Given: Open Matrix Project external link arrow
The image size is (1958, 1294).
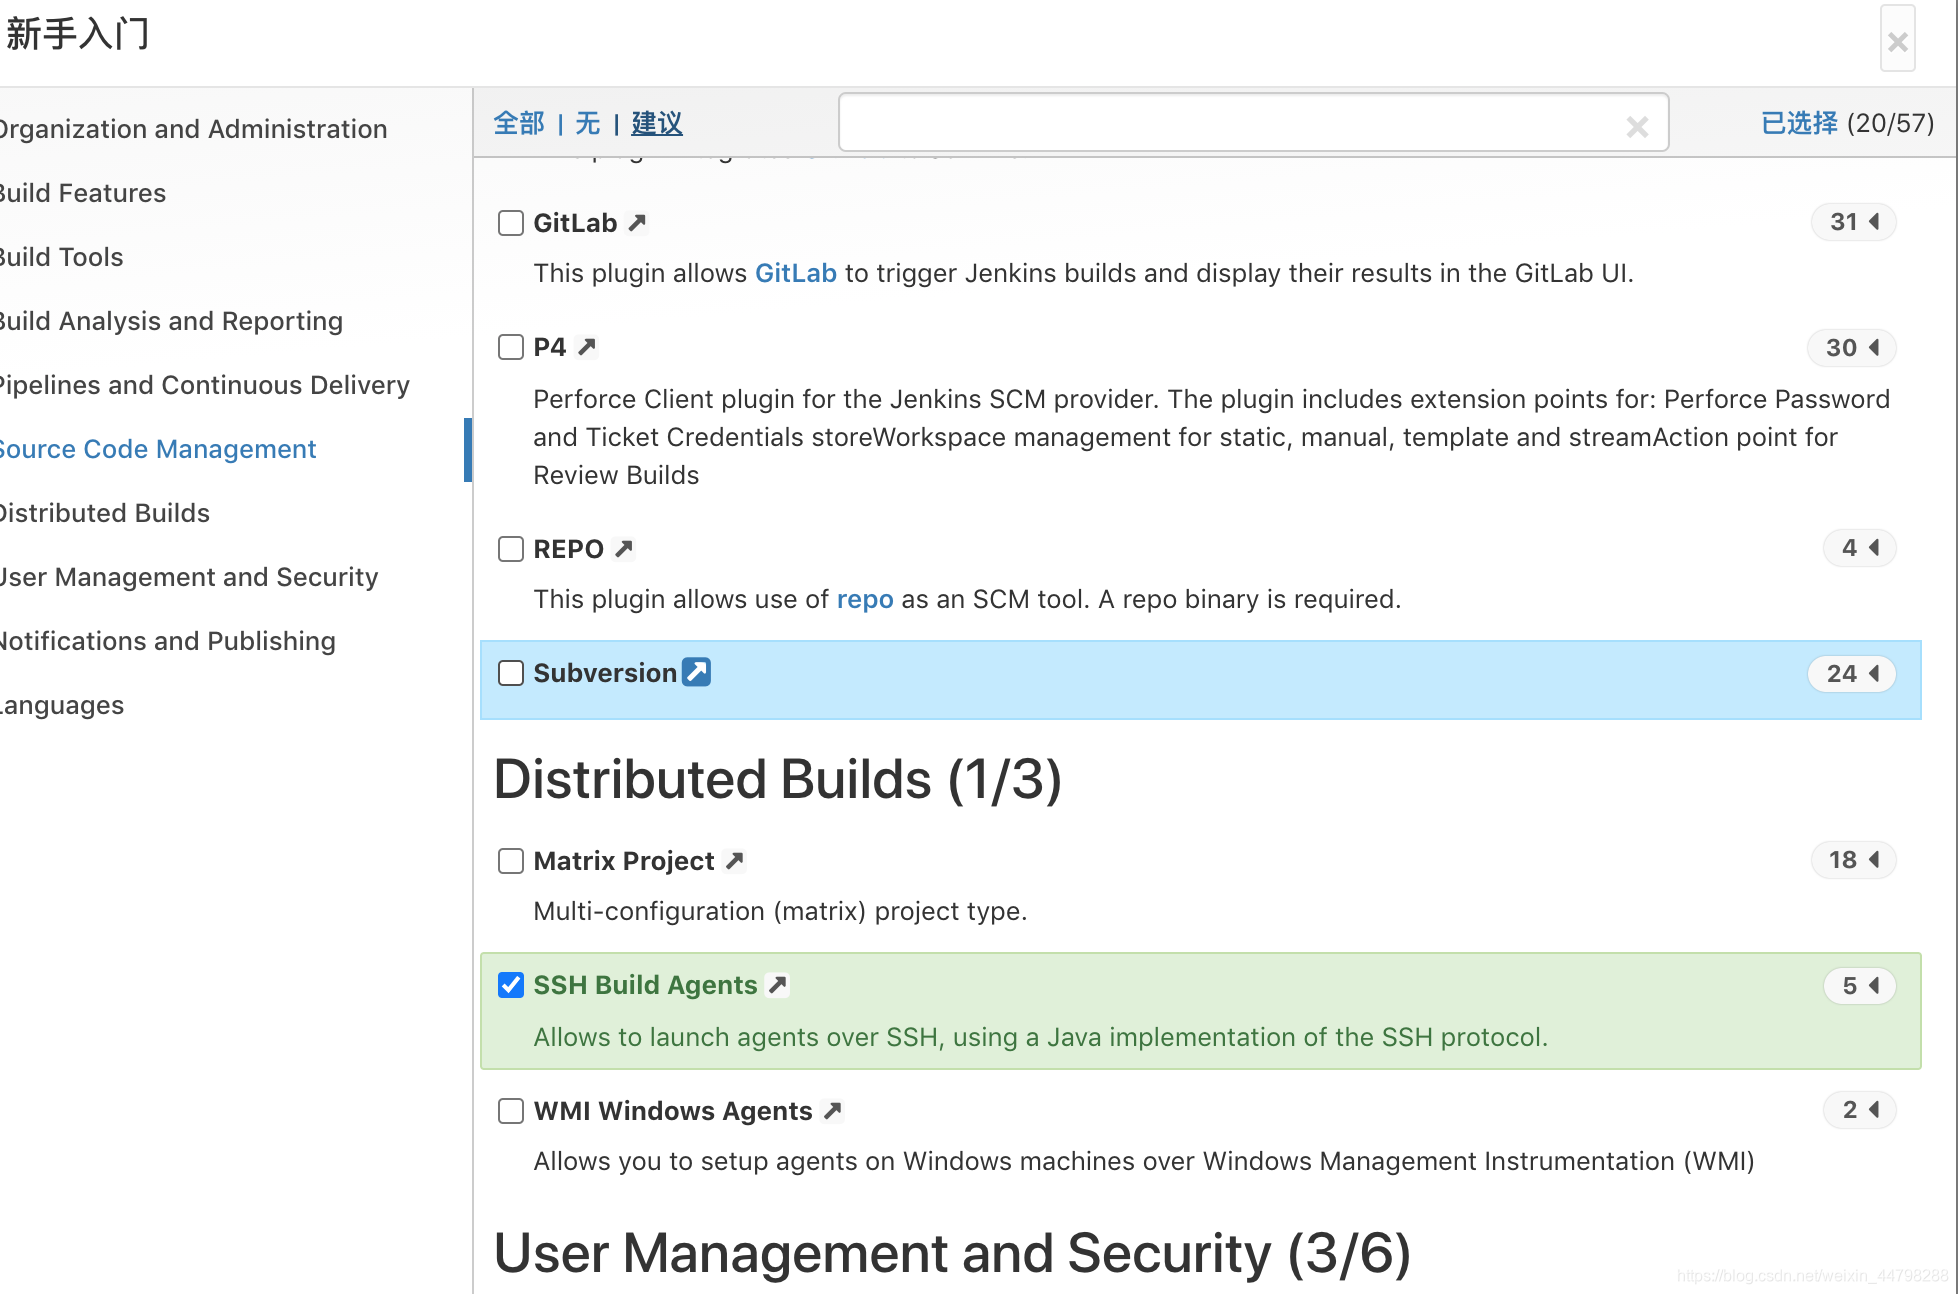Looking at the screenshot, I should pyautogui.click(x=735, y=861).
